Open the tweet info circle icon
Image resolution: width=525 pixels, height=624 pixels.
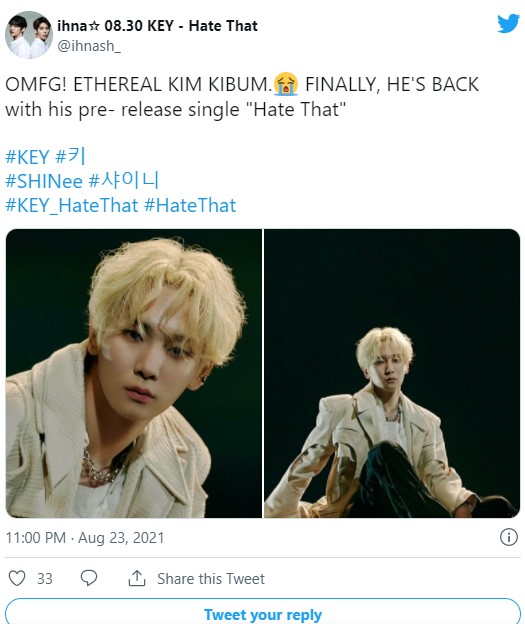(509, 537)
